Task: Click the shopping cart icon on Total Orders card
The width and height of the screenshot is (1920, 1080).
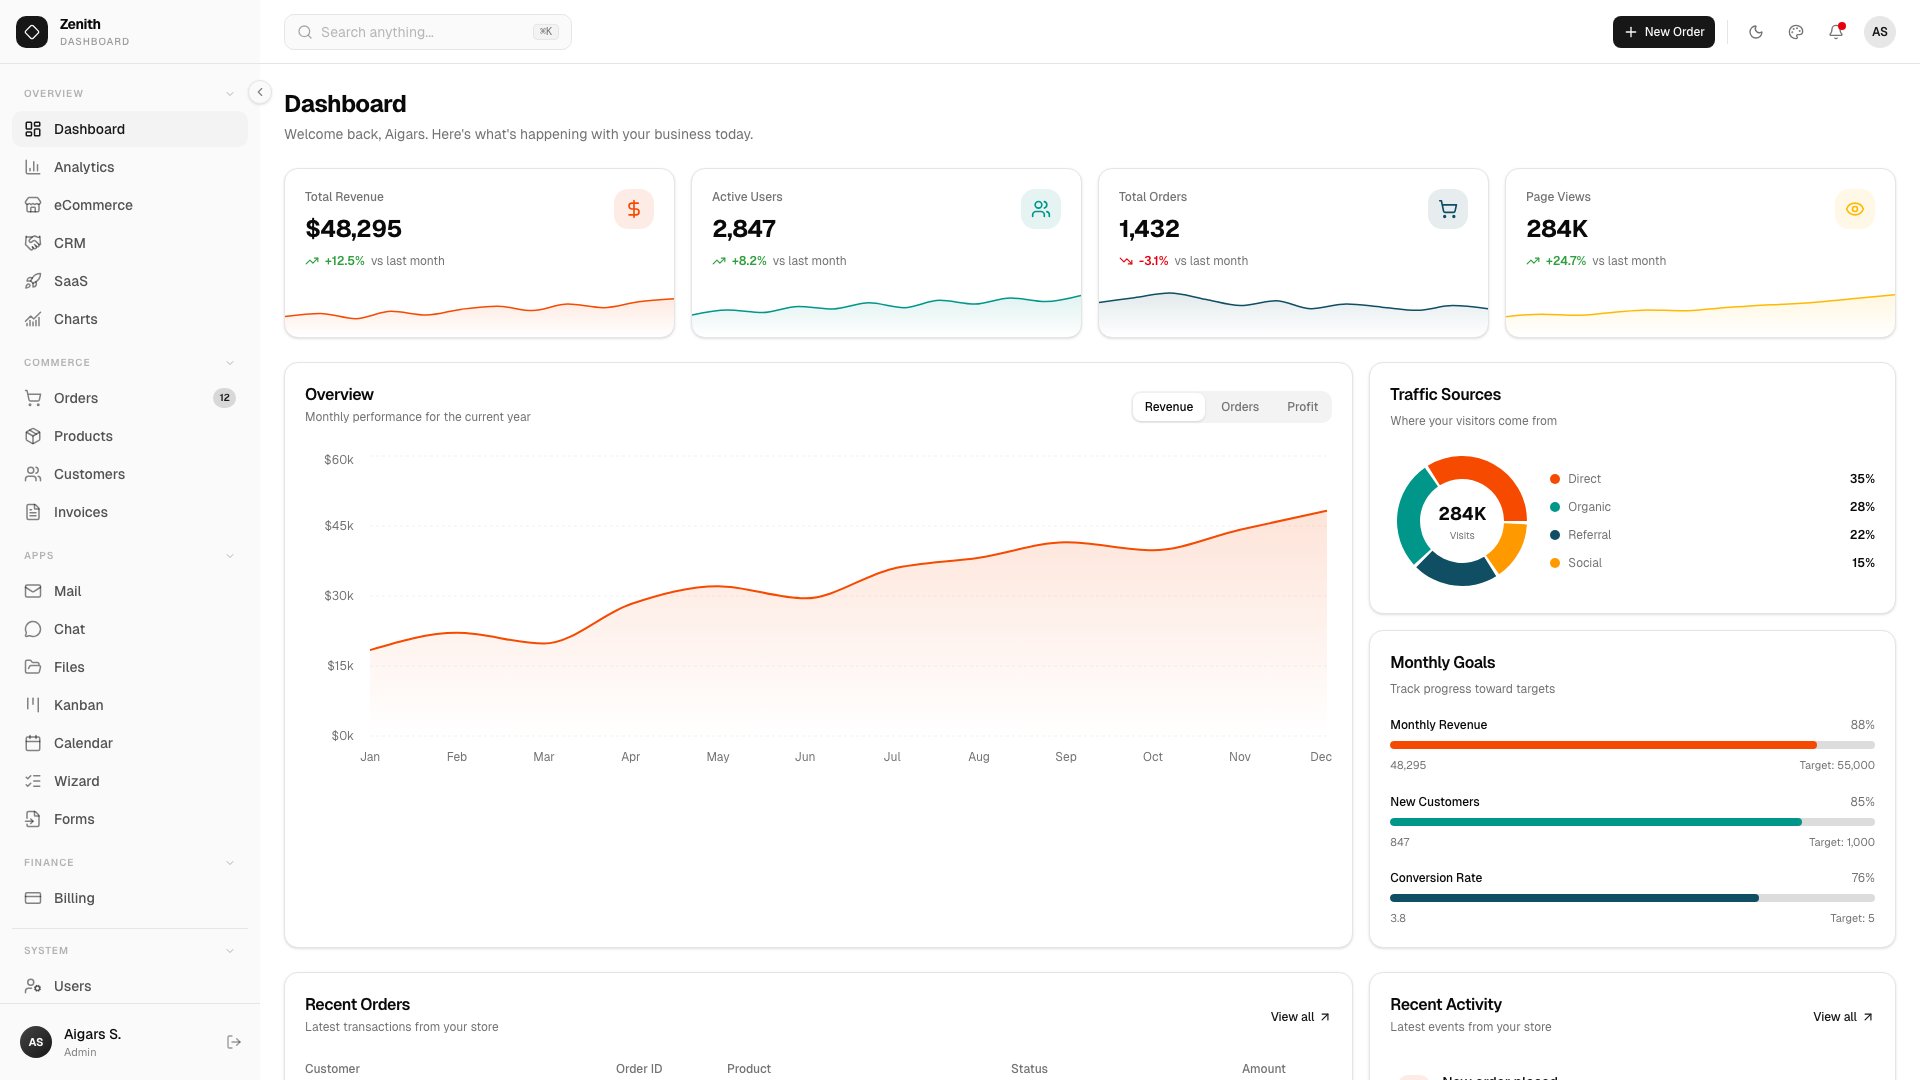Action: click(1447, 209)
